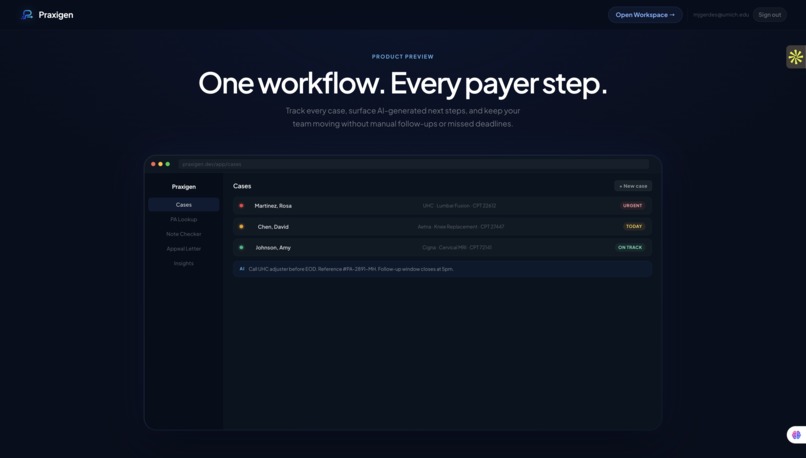This screenshot has width=806, height=458.
Task: Click the PRODUCT PREVIEW label
Action: point(402,57)
